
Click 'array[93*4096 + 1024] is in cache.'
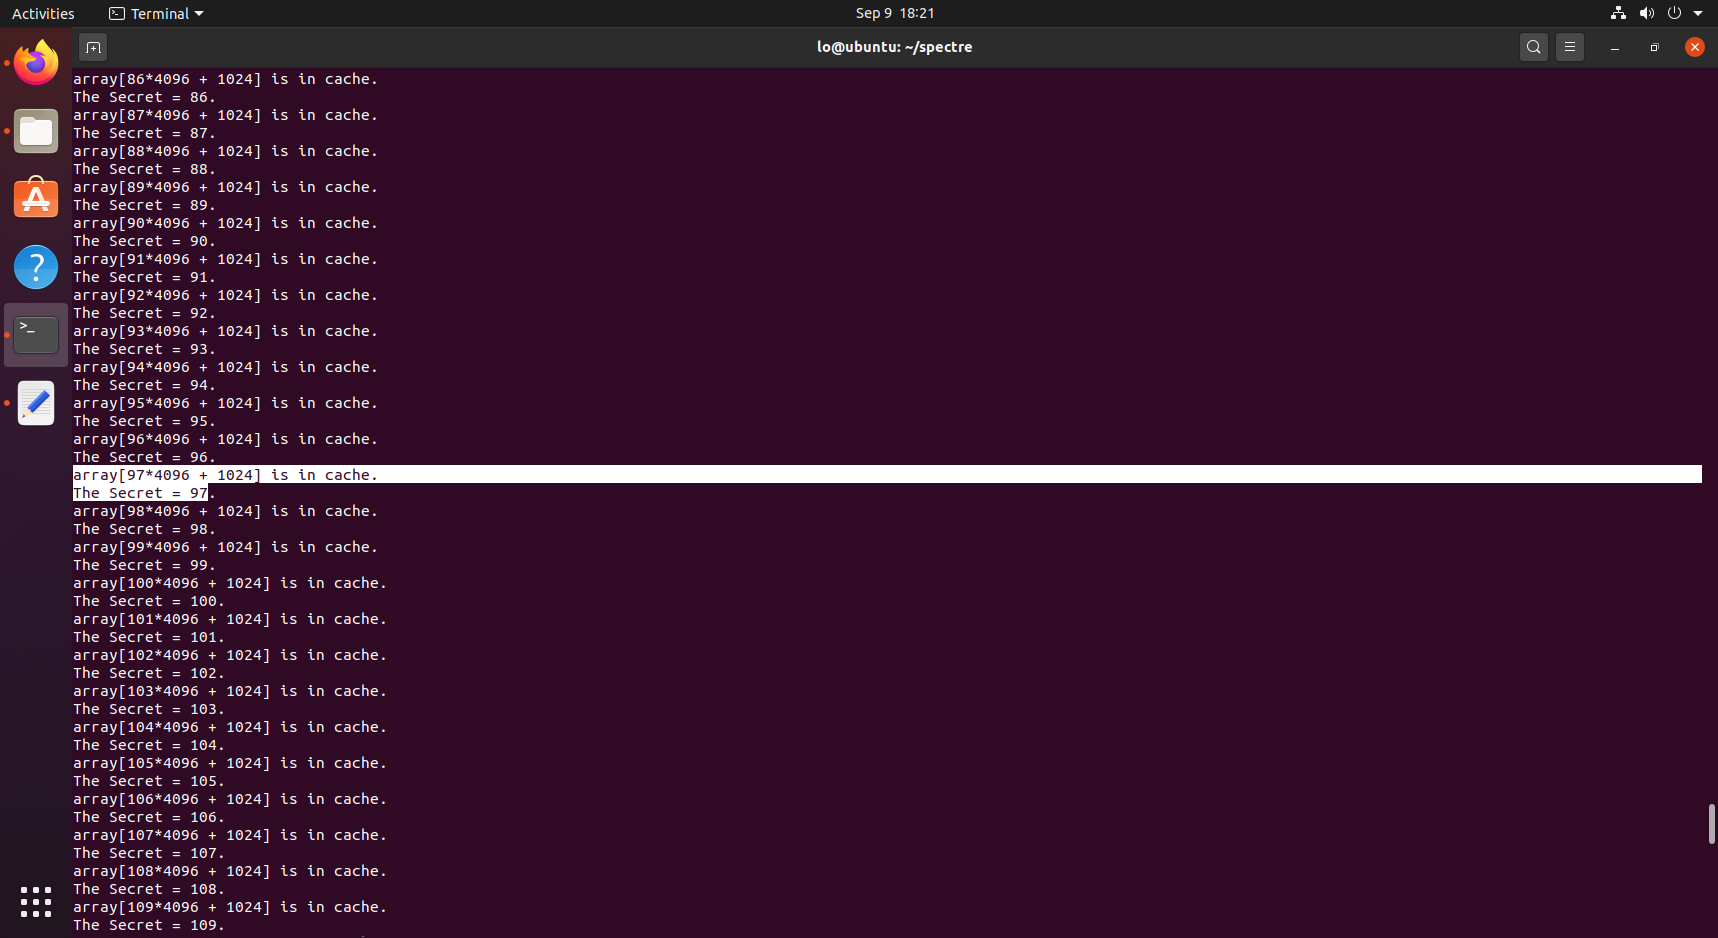point(225,331)
